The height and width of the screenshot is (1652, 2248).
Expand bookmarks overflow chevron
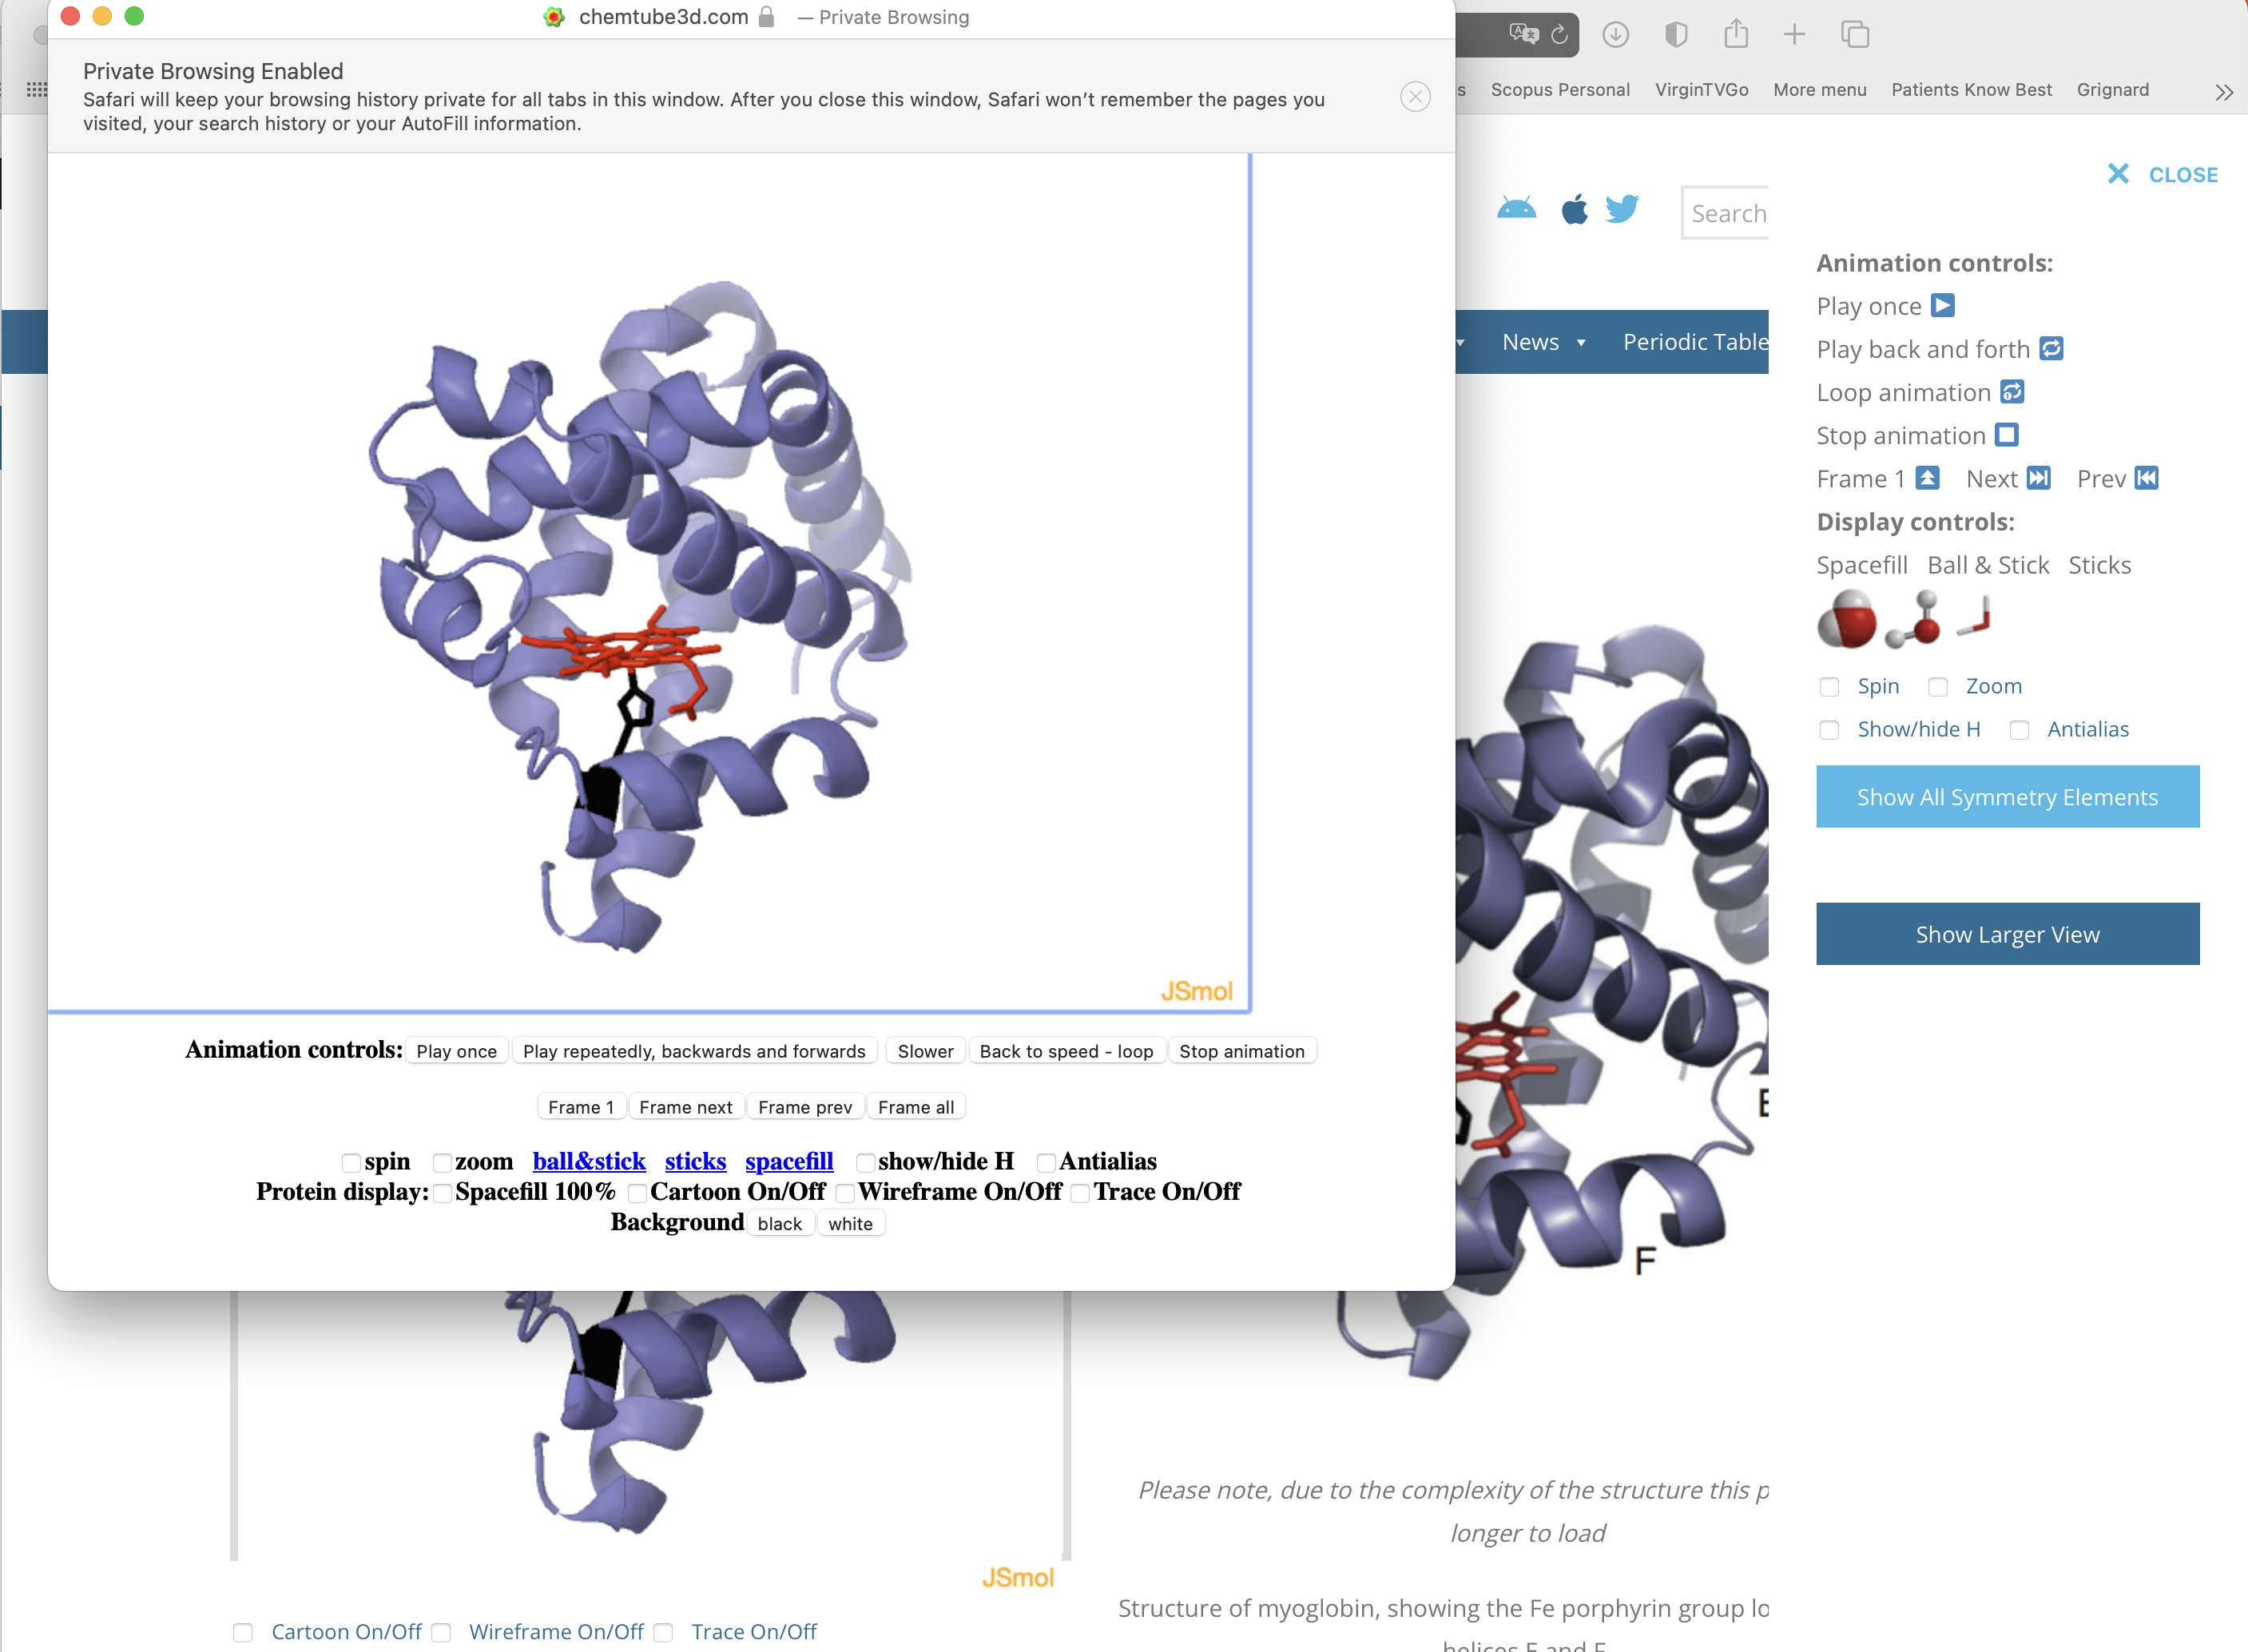pos(2224,92)
